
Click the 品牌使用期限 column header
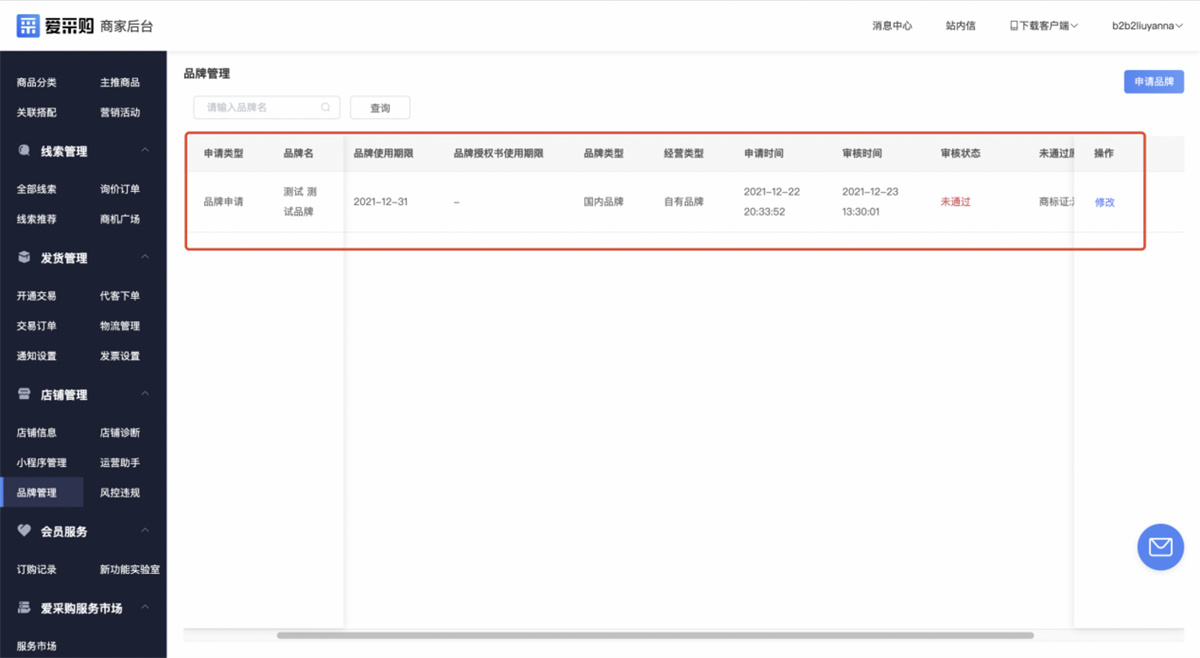[x=384, y=154]
